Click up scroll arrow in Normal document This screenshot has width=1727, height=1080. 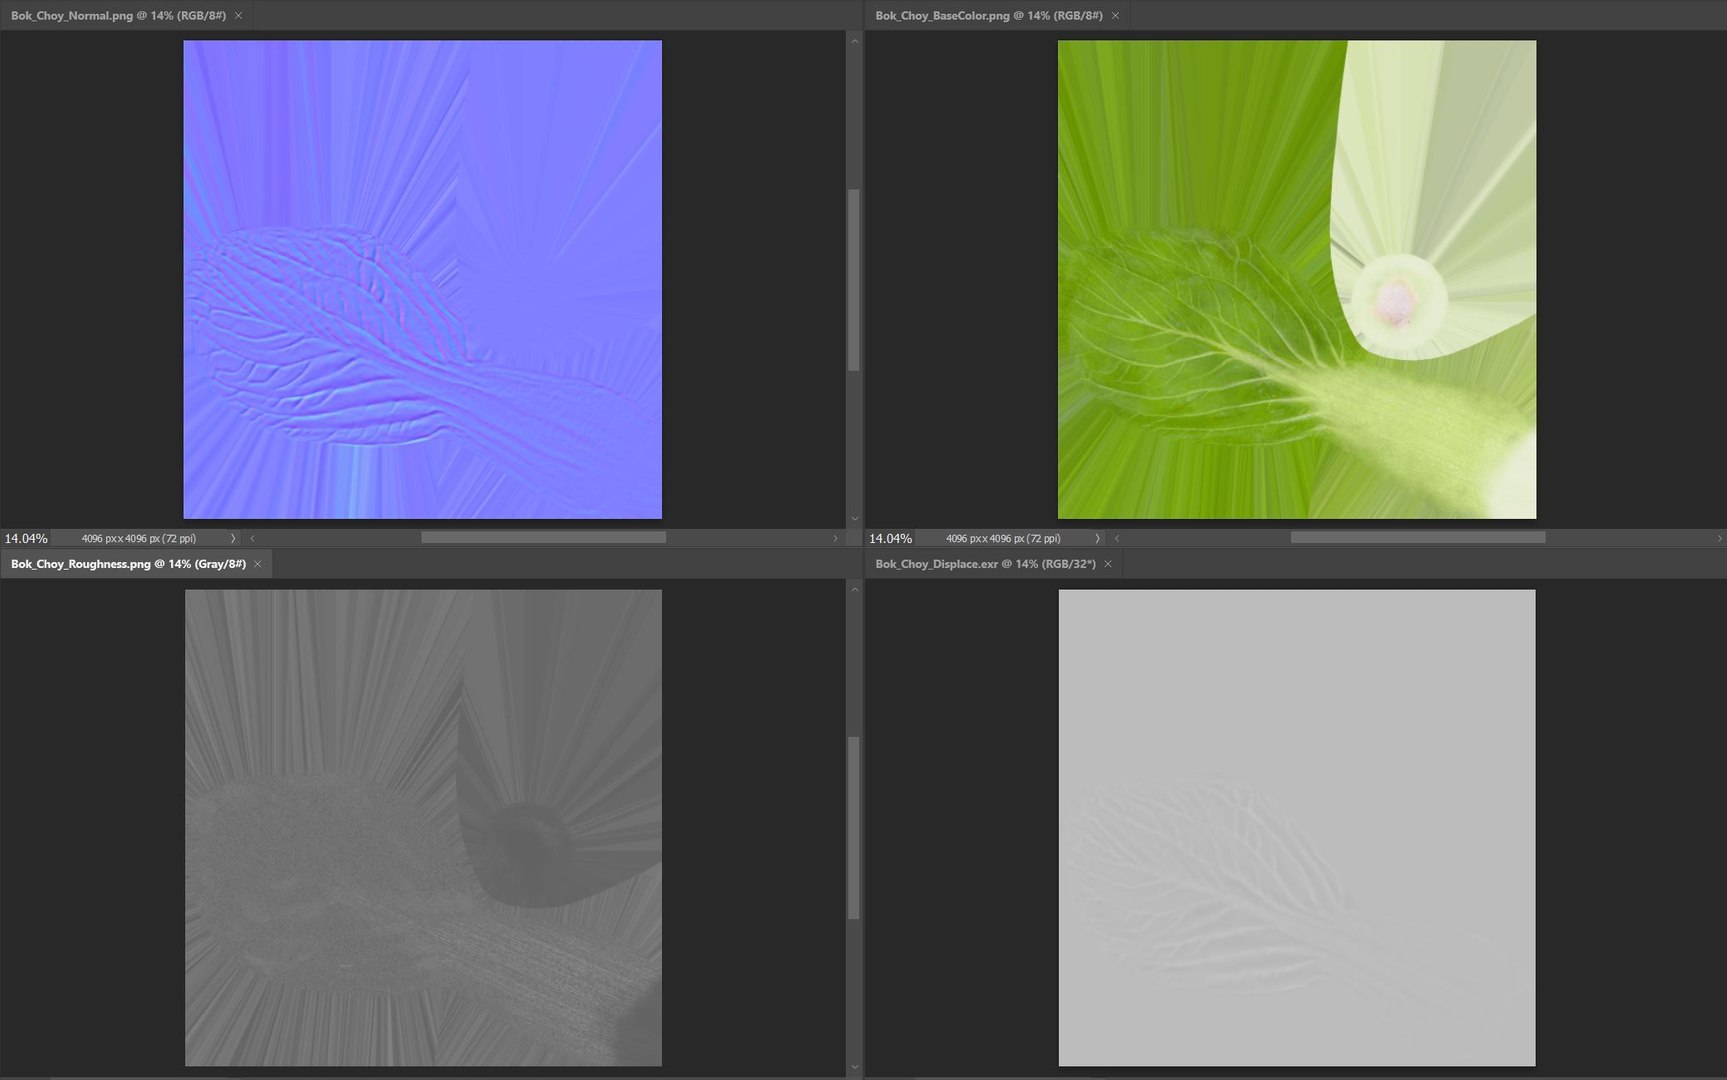click(854, 41)
